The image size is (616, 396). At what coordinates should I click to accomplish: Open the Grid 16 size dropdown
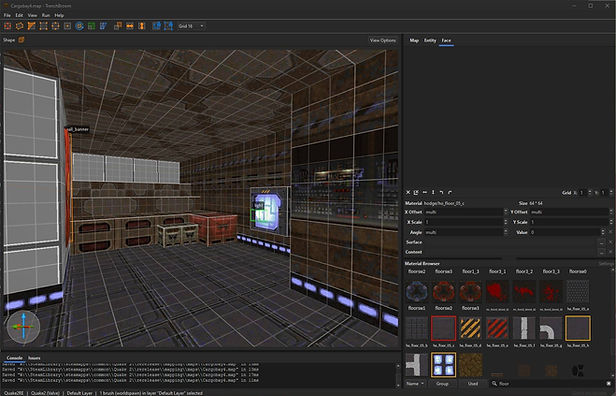[191, 26]
